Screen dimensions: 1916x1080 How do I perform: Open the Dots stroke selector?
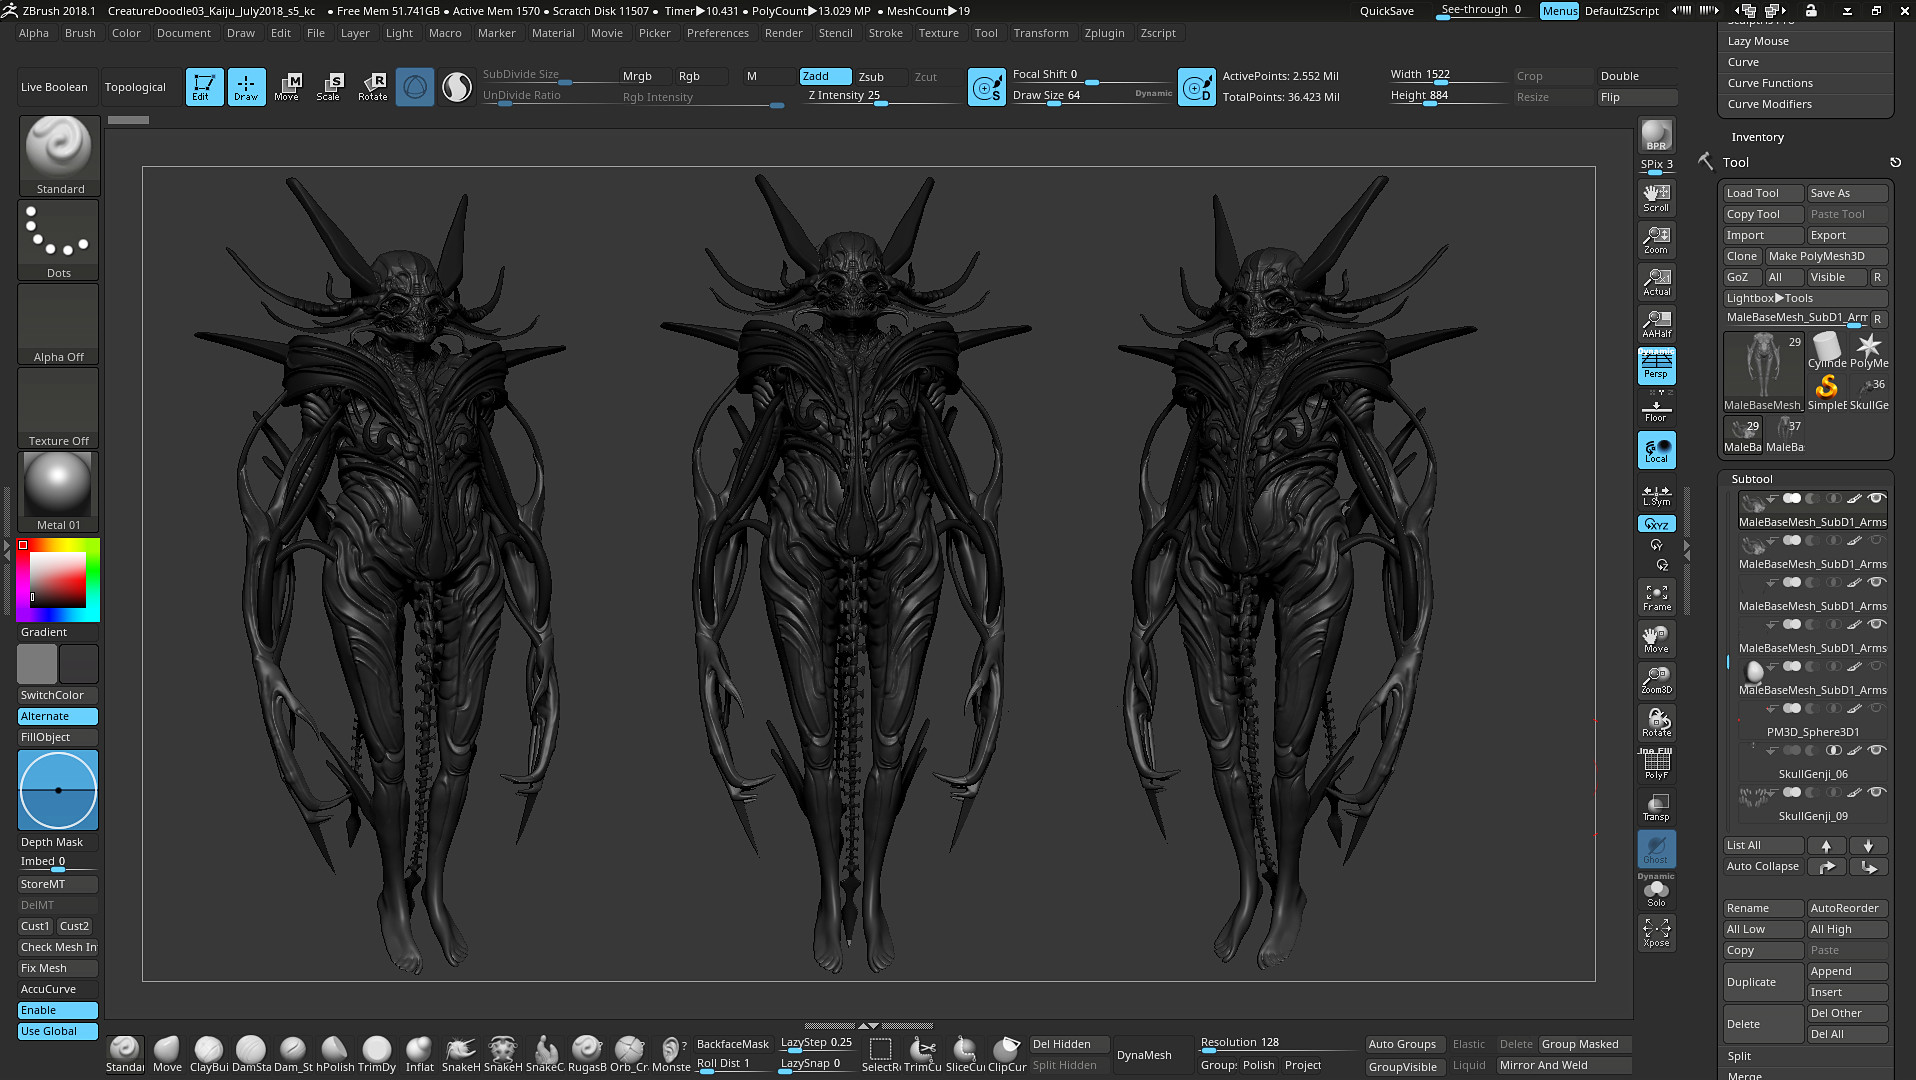(59, 240)
